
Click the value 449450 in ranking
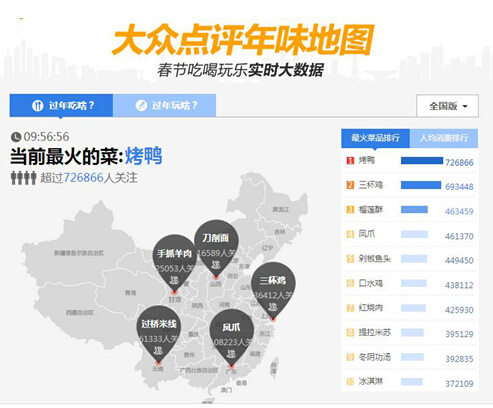459,260
